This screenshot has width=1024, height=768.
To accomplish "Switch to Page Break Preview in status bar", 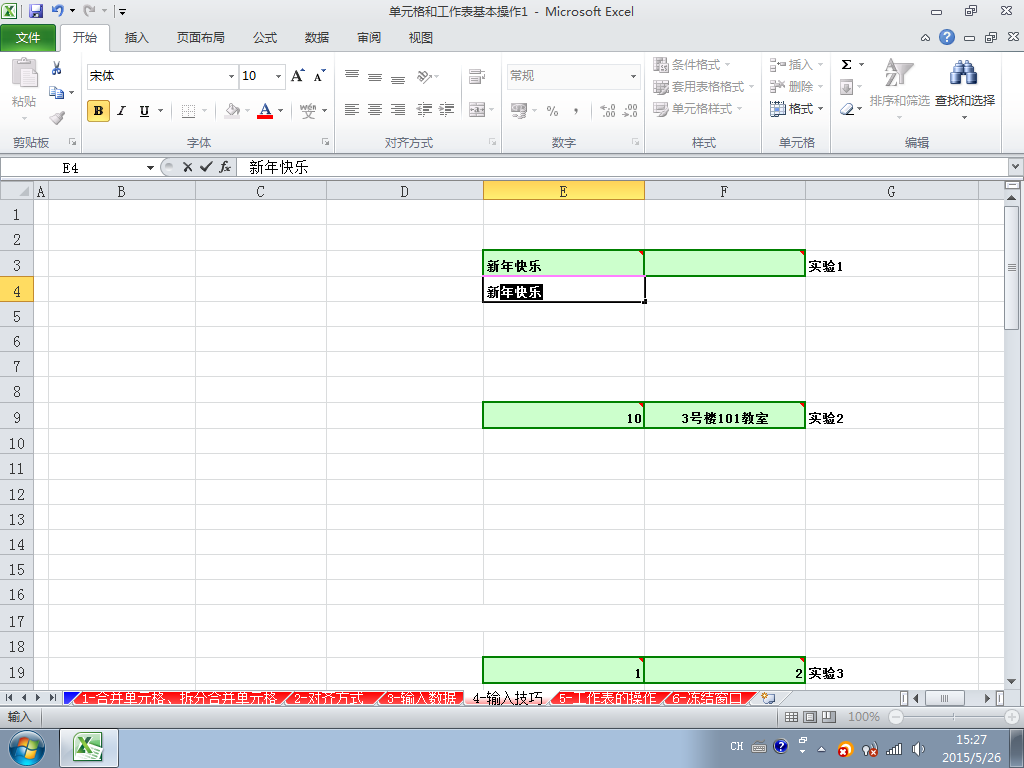I will pos(829,717).
